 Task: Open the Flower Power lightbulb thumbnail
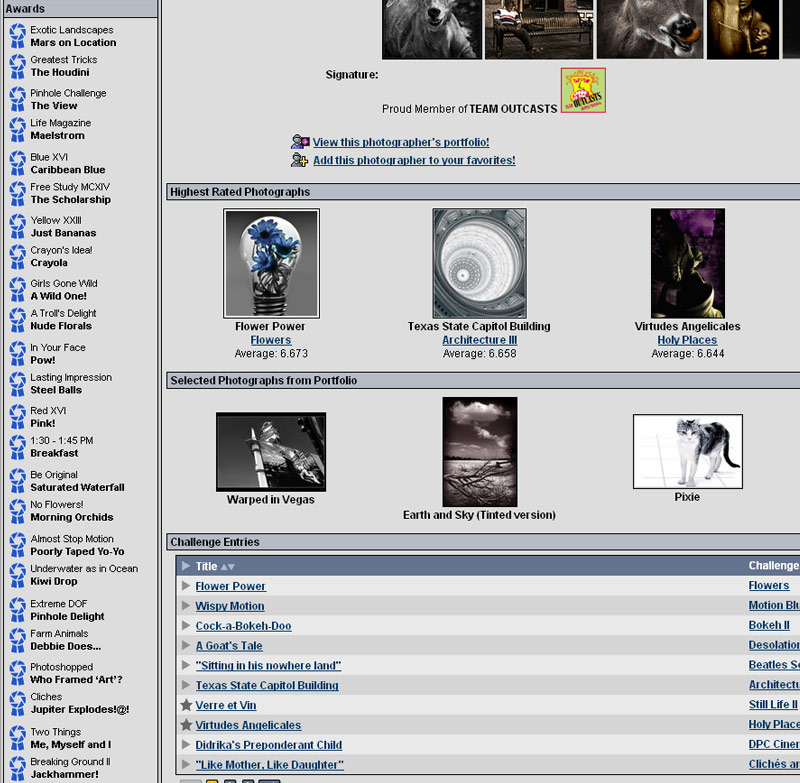271,263
